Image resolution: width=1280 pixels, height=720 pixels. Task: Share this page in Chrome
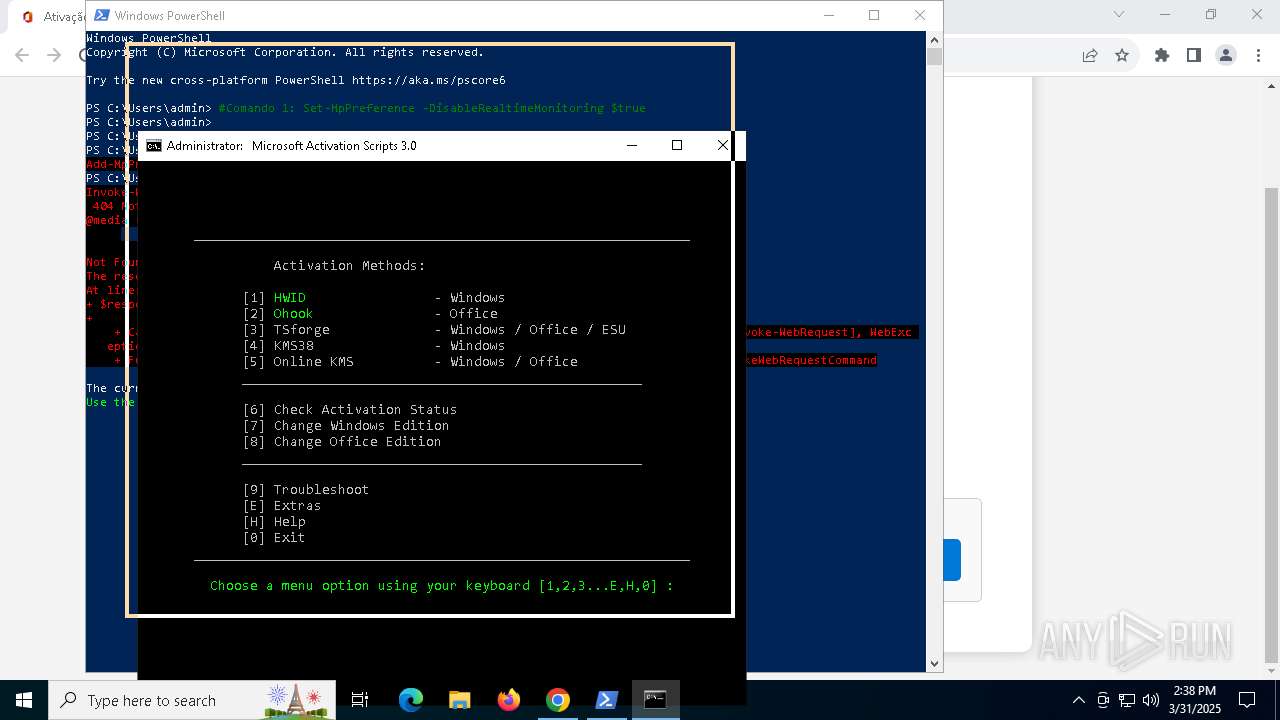pyautogui.click(x=1090, y=55)
